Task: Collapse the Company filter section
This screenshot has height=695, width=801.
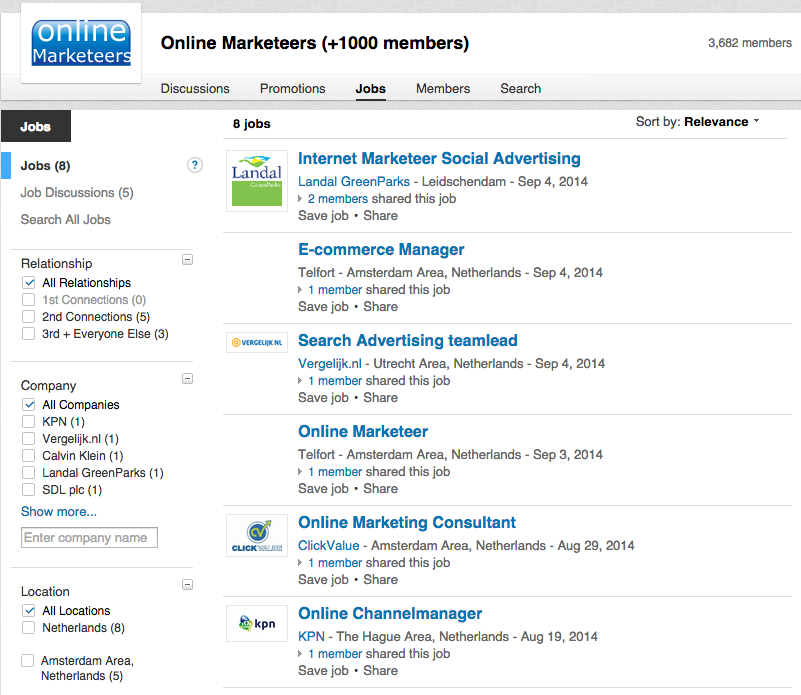Action: point(187,379)
